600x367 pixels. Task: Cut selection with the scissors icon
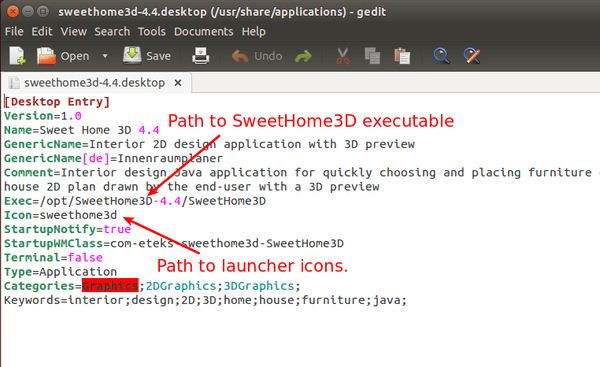click(342, 56)
